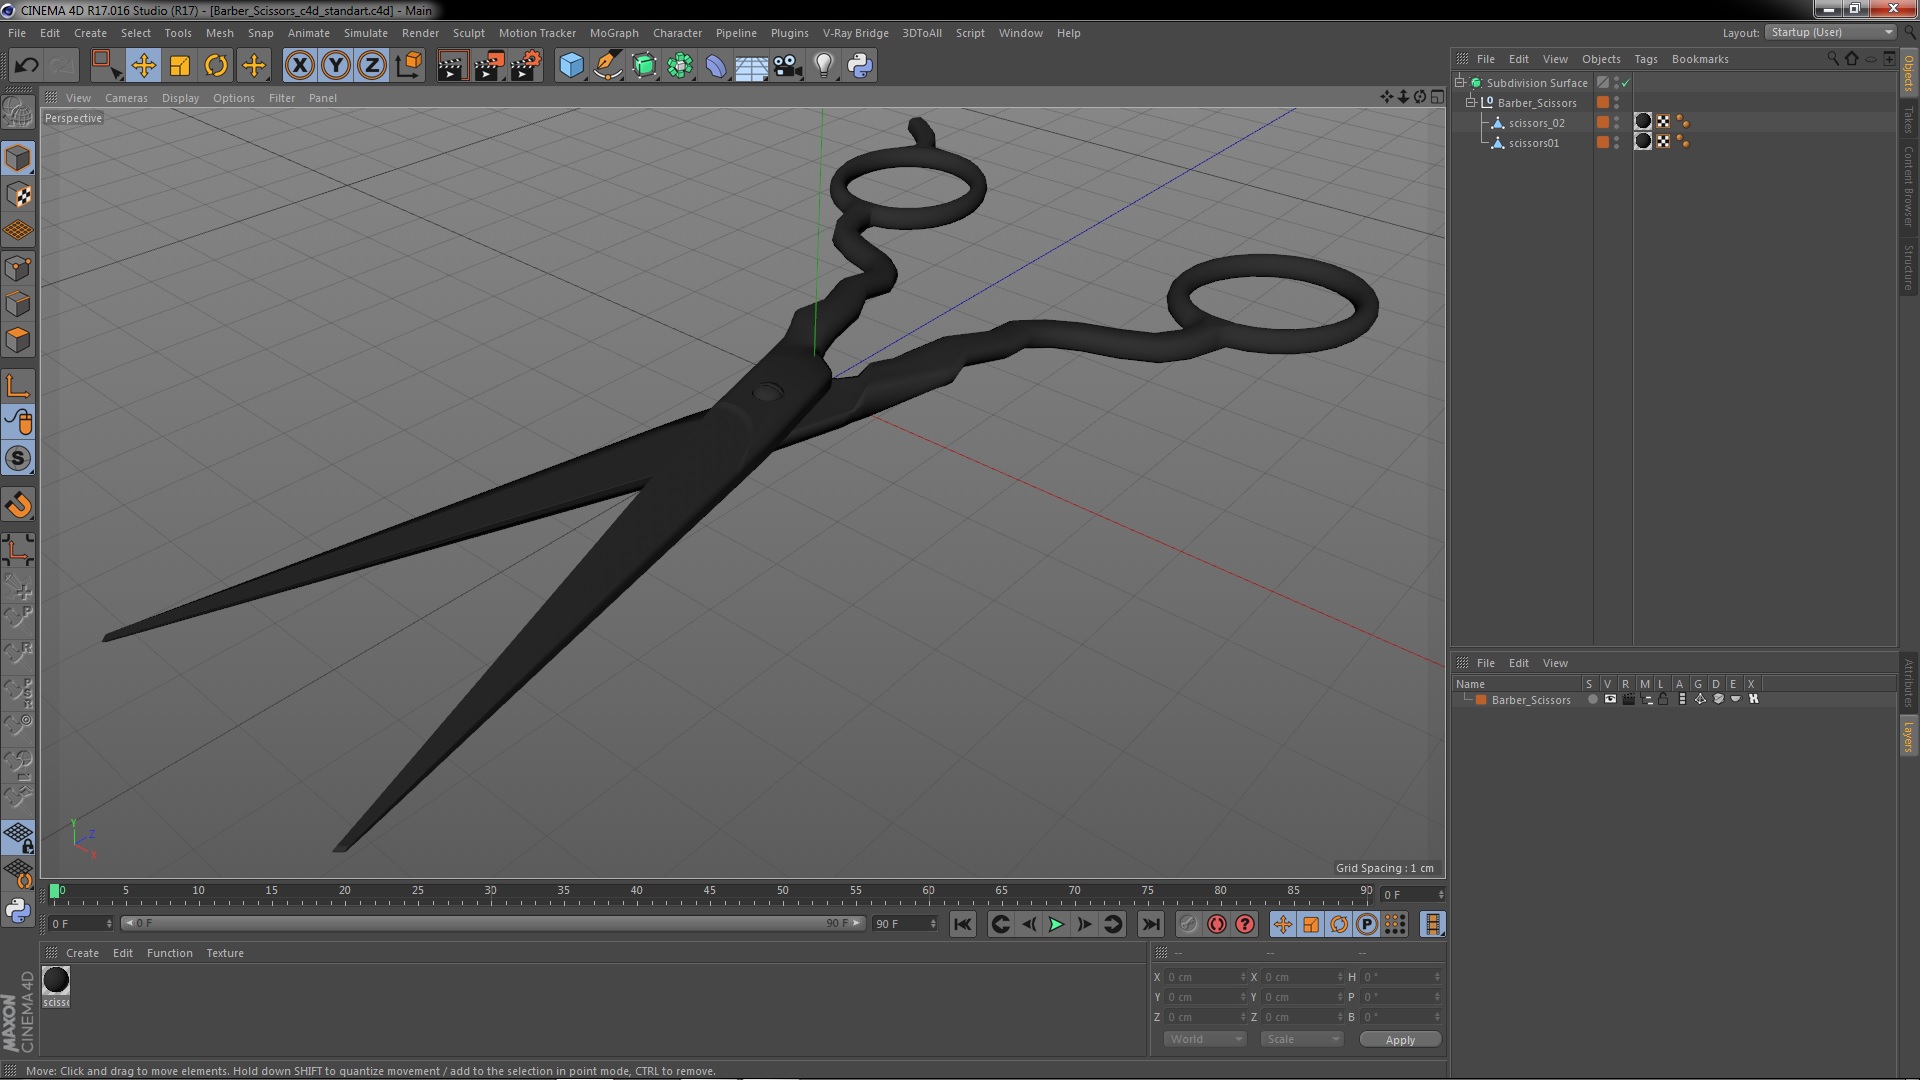
Task: Toggle the Subdivision Surface enable checkmark
Action: pyautogui.click(x=1626, y=83)
